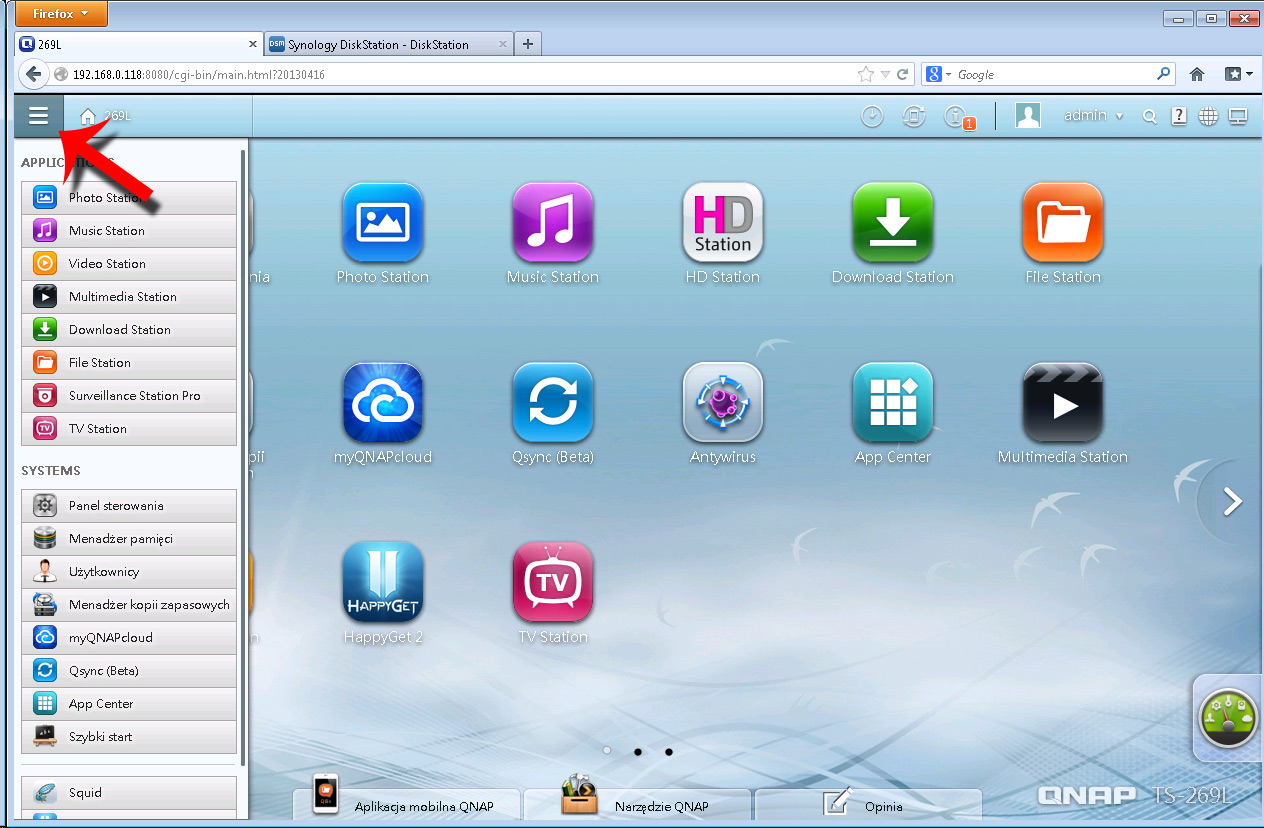Click the address bar URL field
Viewport: 1264px width, 828px height.
click(460, 74)
